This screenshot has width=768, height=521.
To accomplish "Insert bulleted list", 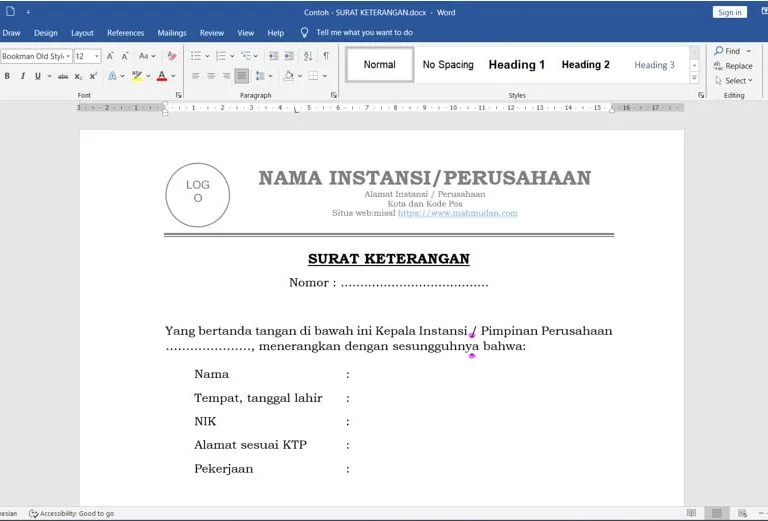I will (x=196, y=56).
